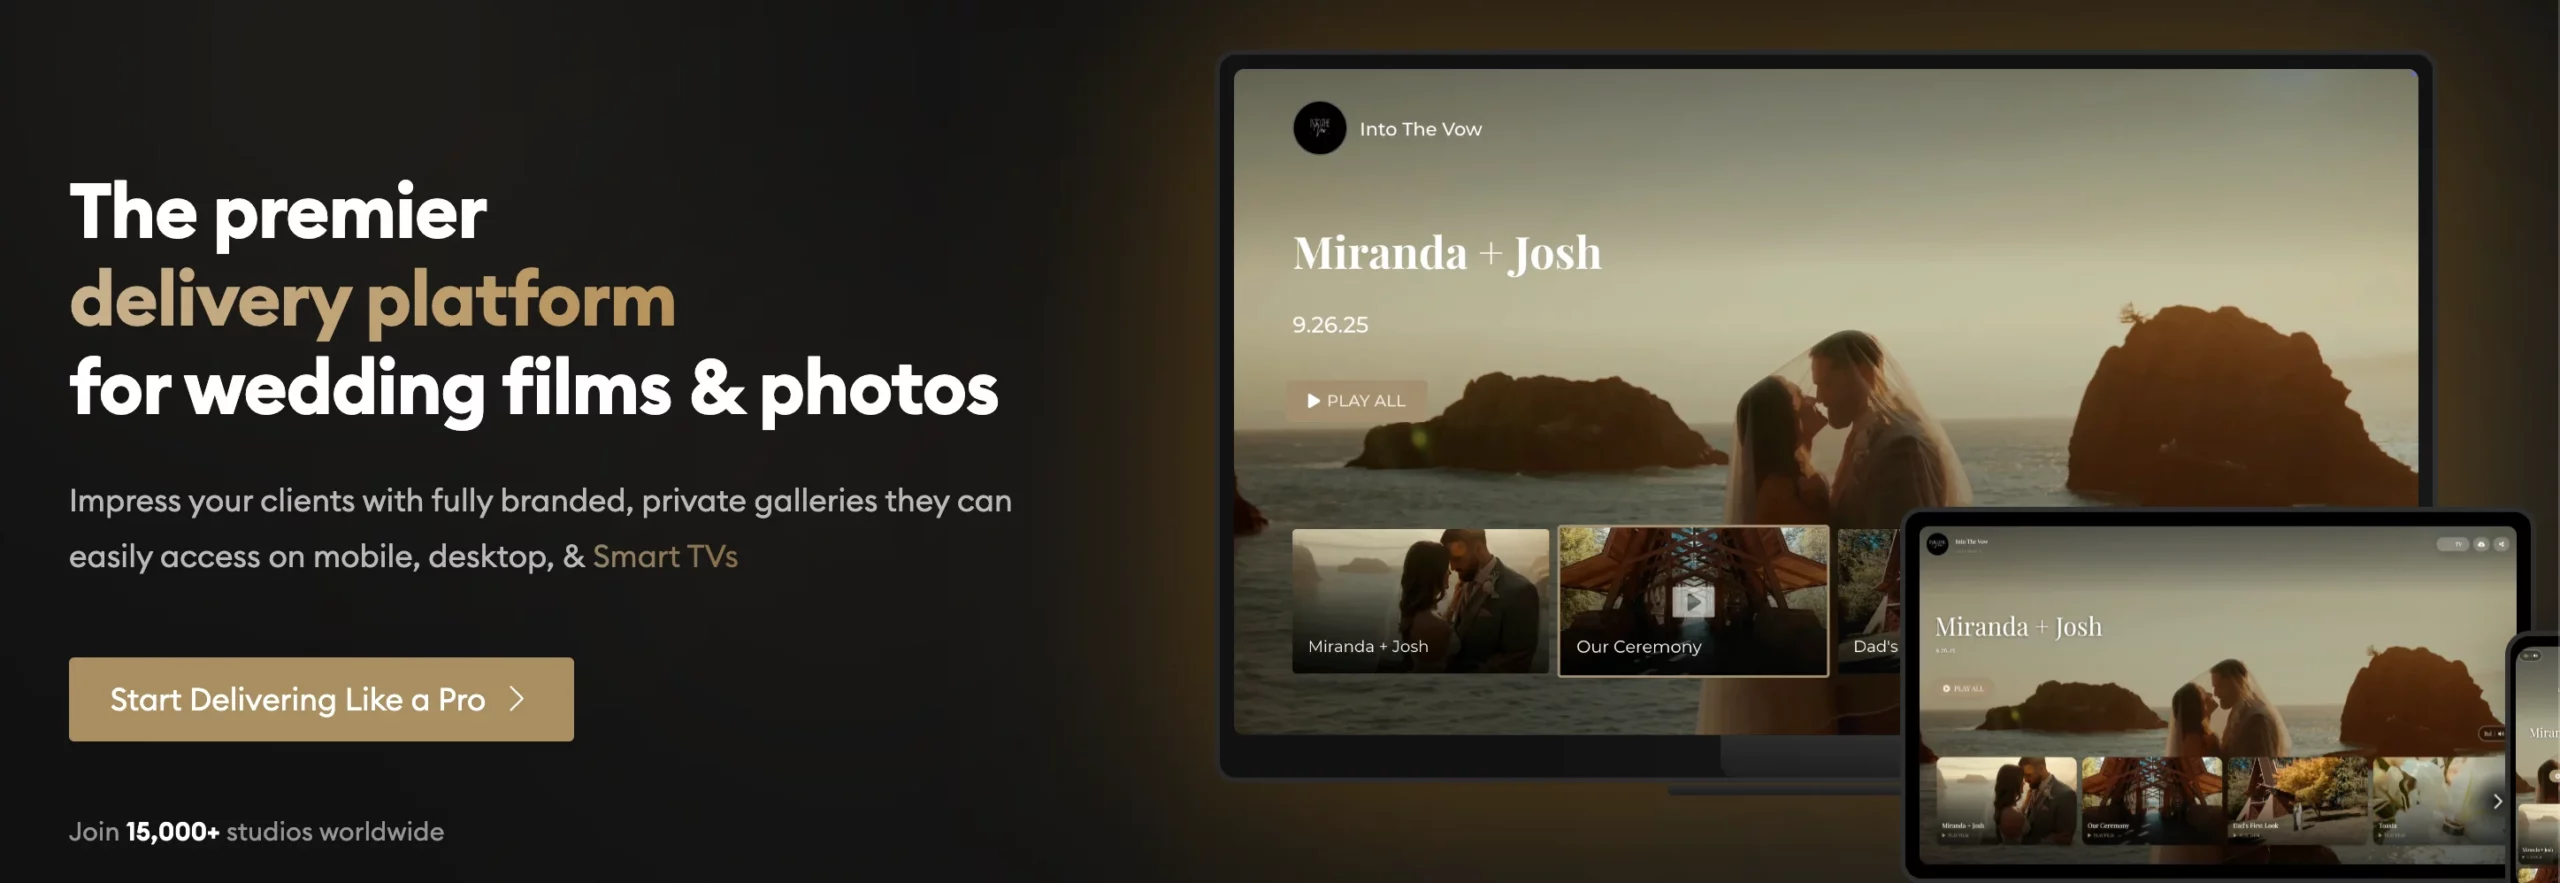Click the Miranda + Josh title on the tablet
2560x883 pixels.
[2018, 627]
